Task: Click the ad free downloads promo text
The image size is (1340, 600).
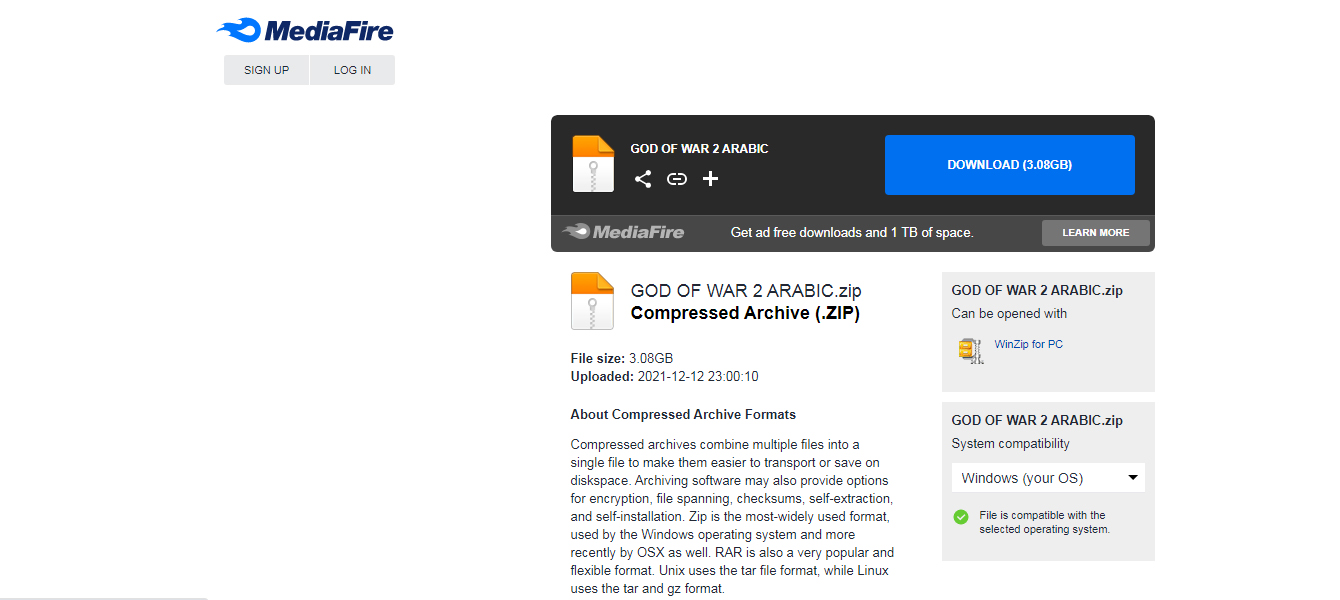Action: pos(851,232)
